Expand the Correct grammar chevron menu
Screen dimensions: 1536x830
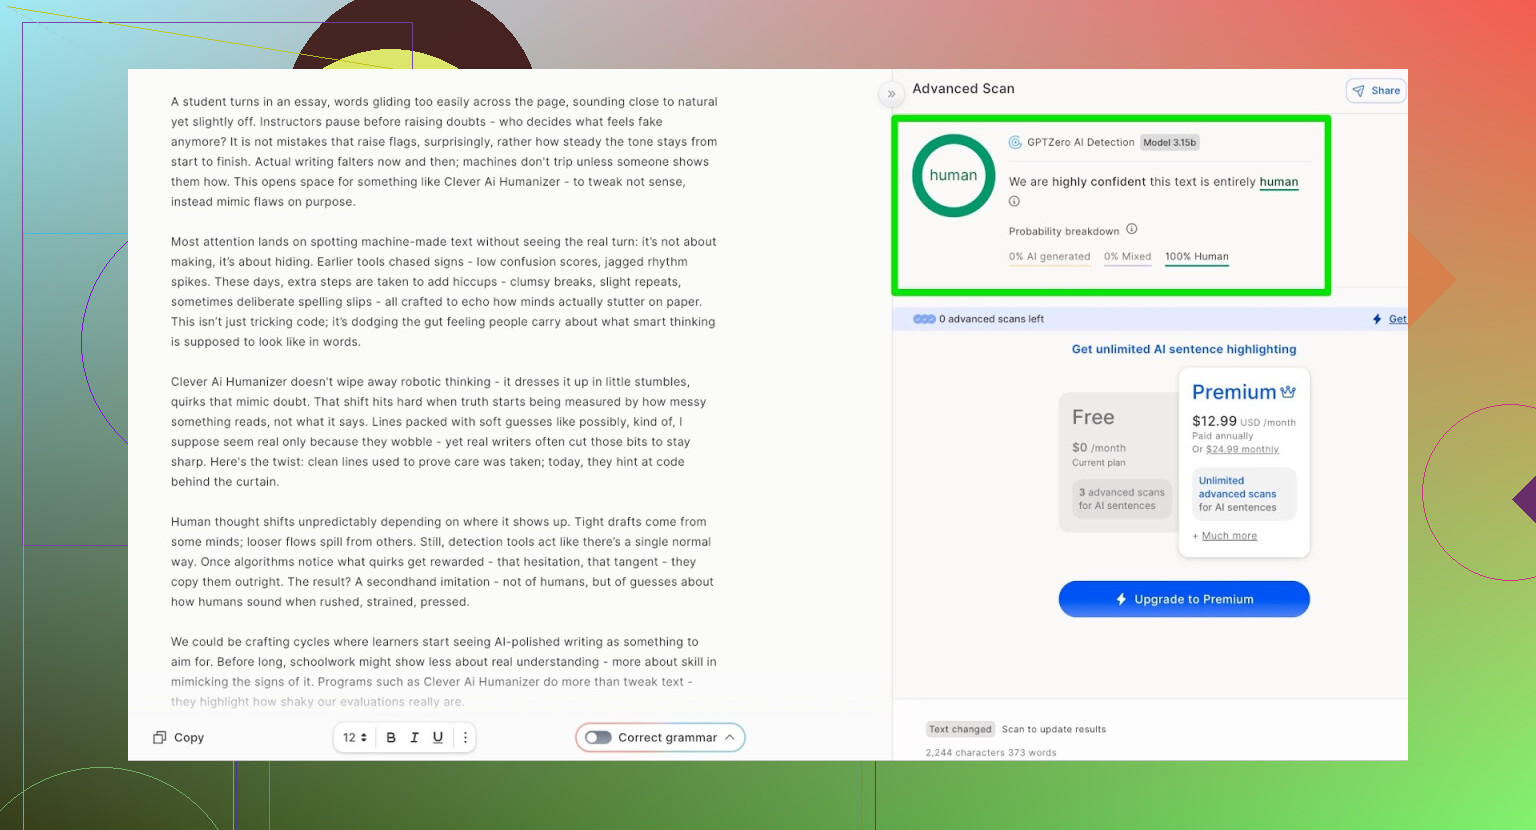730,738
